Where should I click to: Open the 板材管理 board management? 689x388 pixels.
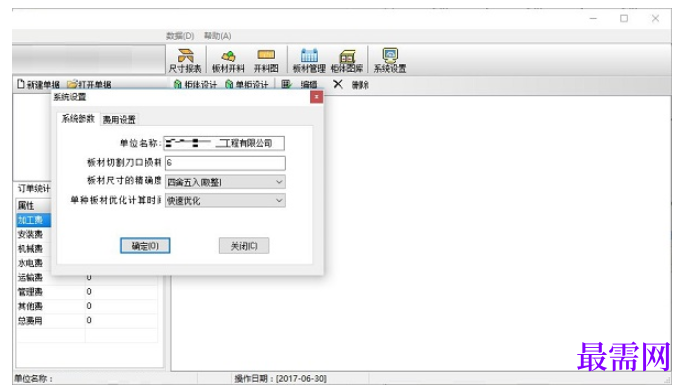(x=309, y=61)
